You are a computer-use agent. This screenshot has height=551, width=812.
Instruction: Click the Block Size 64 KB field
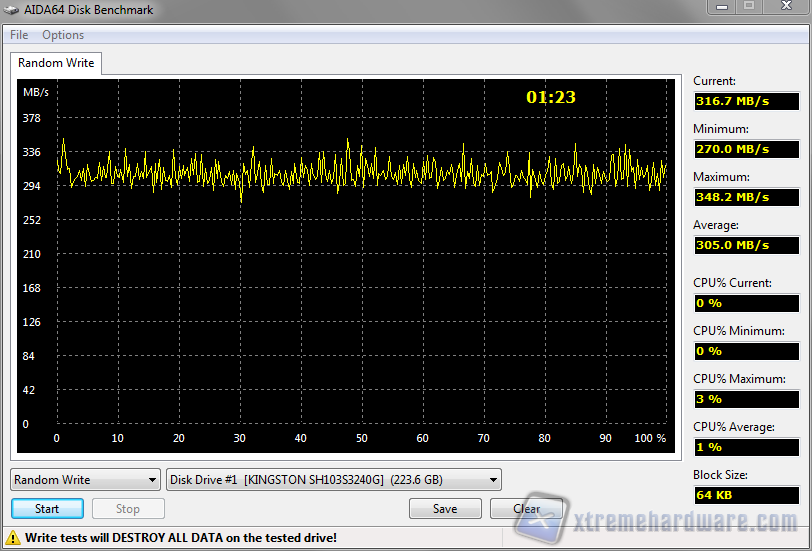(x=746, y=495)
